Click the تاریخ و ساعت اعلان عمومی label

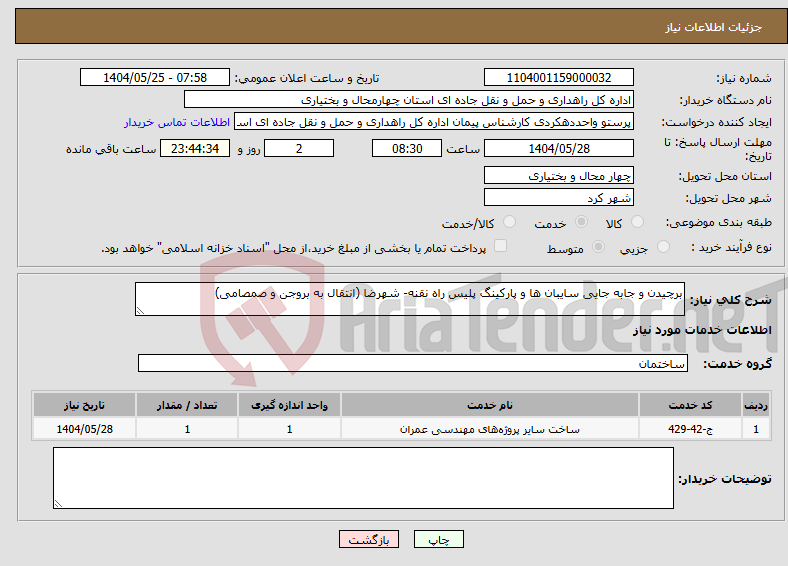coord(307,78)
